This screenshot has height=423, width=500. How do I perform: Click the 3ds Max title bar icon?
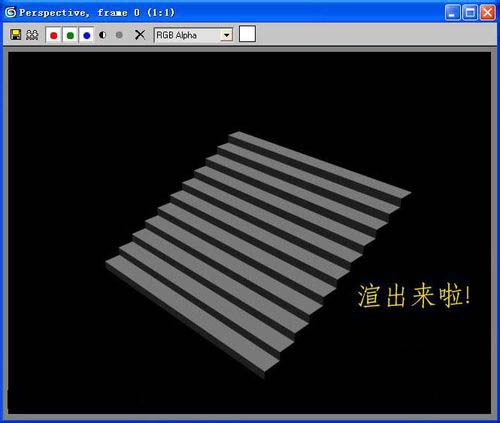(x=10, y=13)
